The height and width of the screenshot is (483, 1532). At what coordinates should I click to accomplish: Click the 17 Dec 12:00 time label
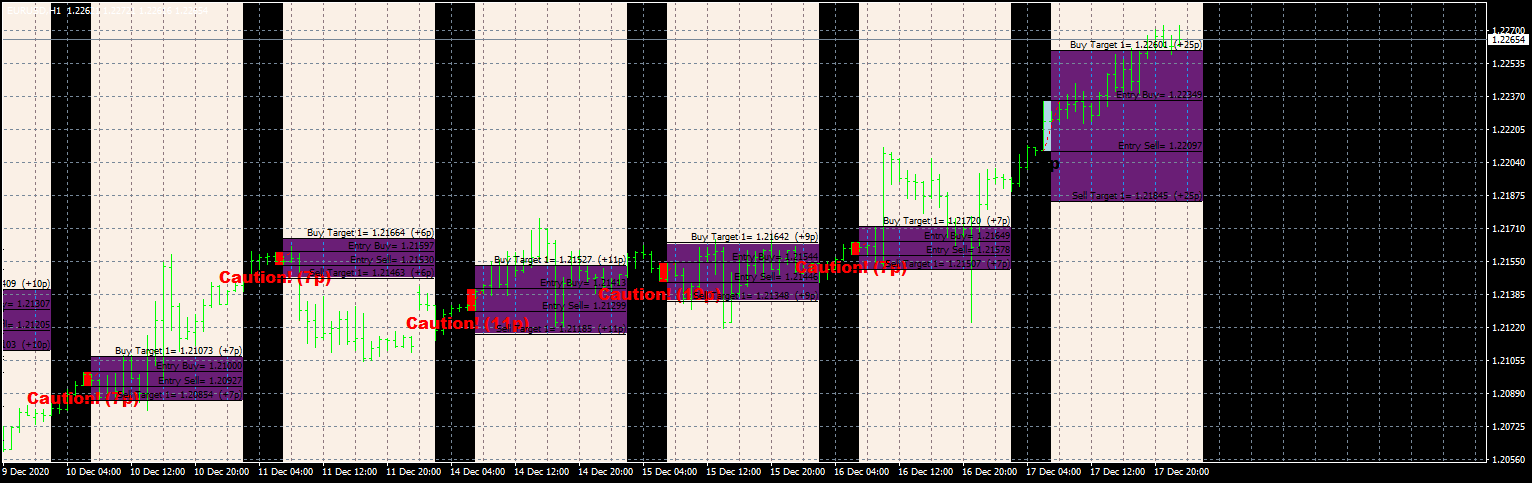click(1117, 471)
